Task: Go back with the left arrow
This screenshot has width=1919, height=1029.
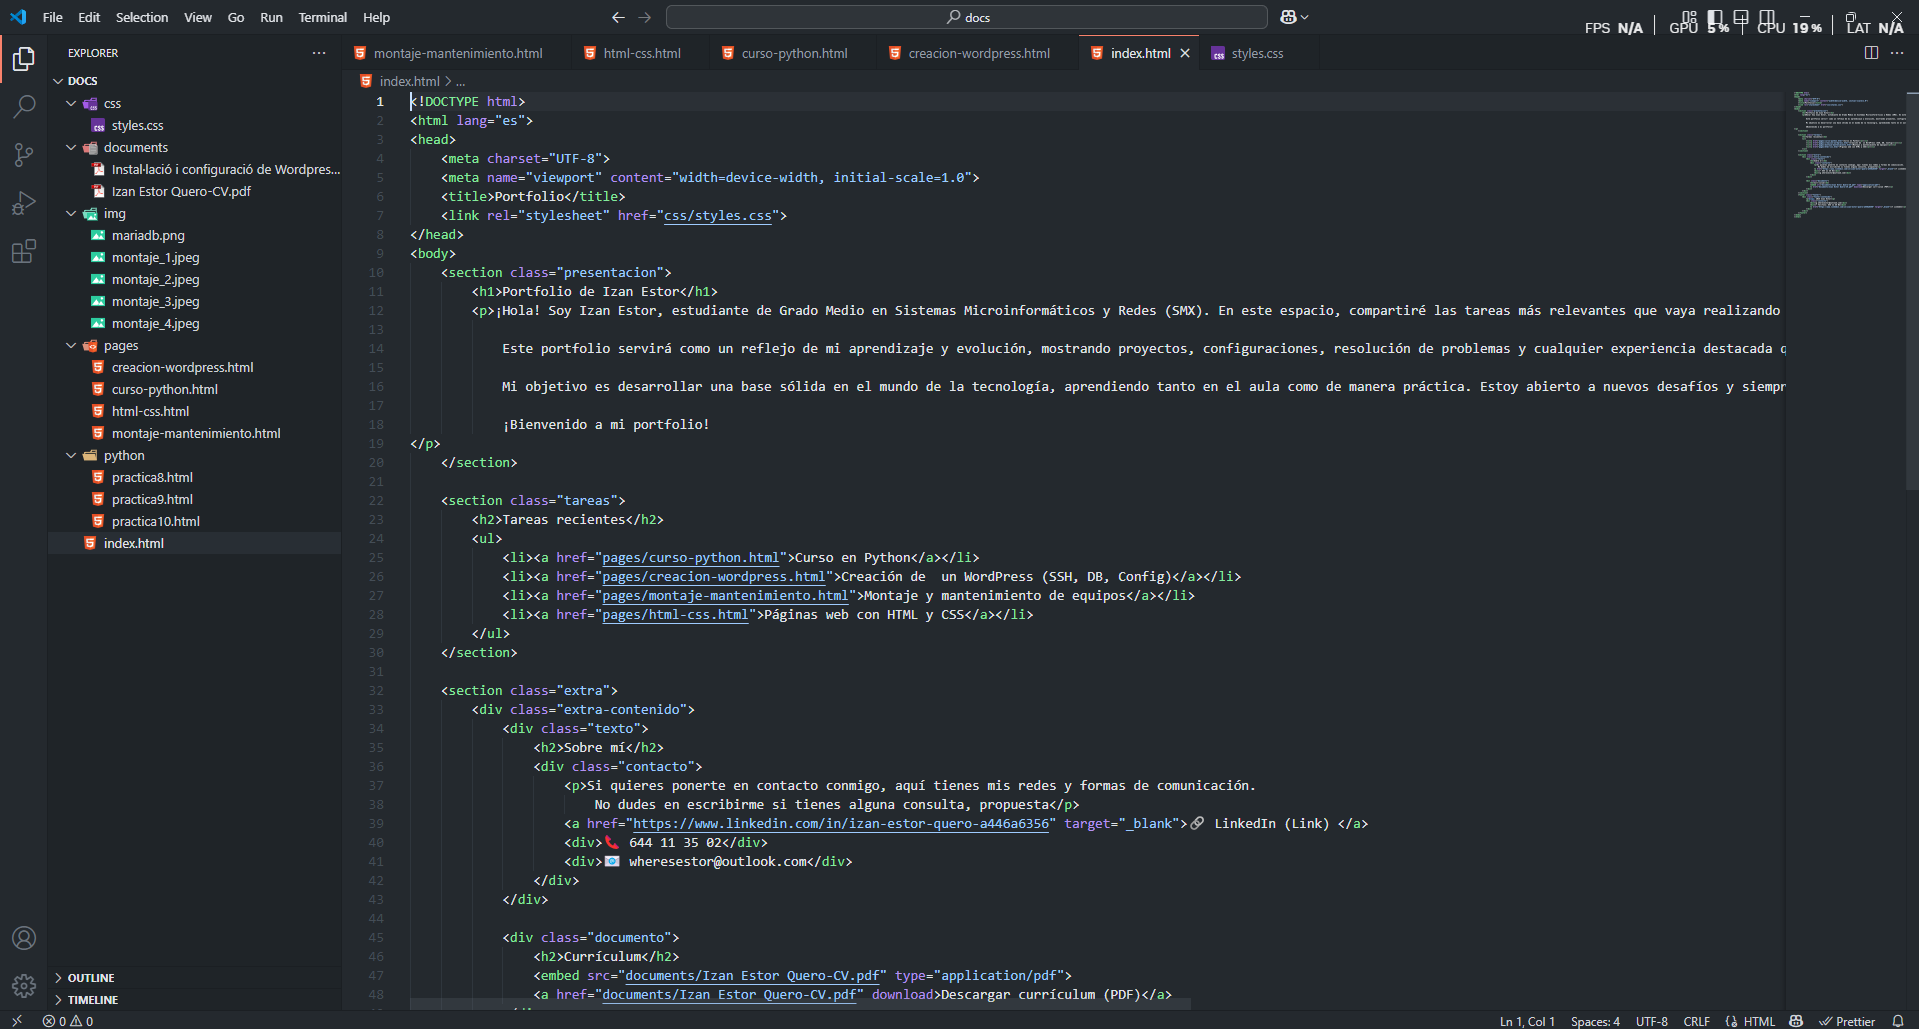Action: [618, 17]
